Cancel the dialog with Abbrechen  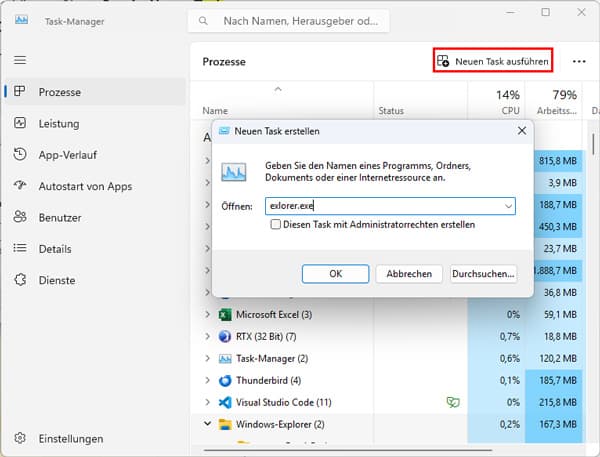(x=409, y=274)
